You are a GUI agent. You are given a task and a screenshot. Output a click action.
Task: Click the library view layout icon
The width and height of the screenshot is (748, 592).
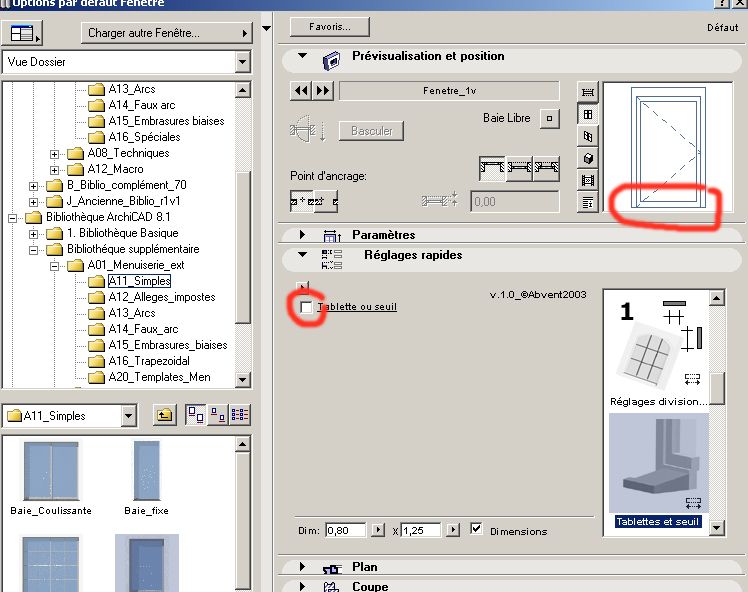[22, 33]
